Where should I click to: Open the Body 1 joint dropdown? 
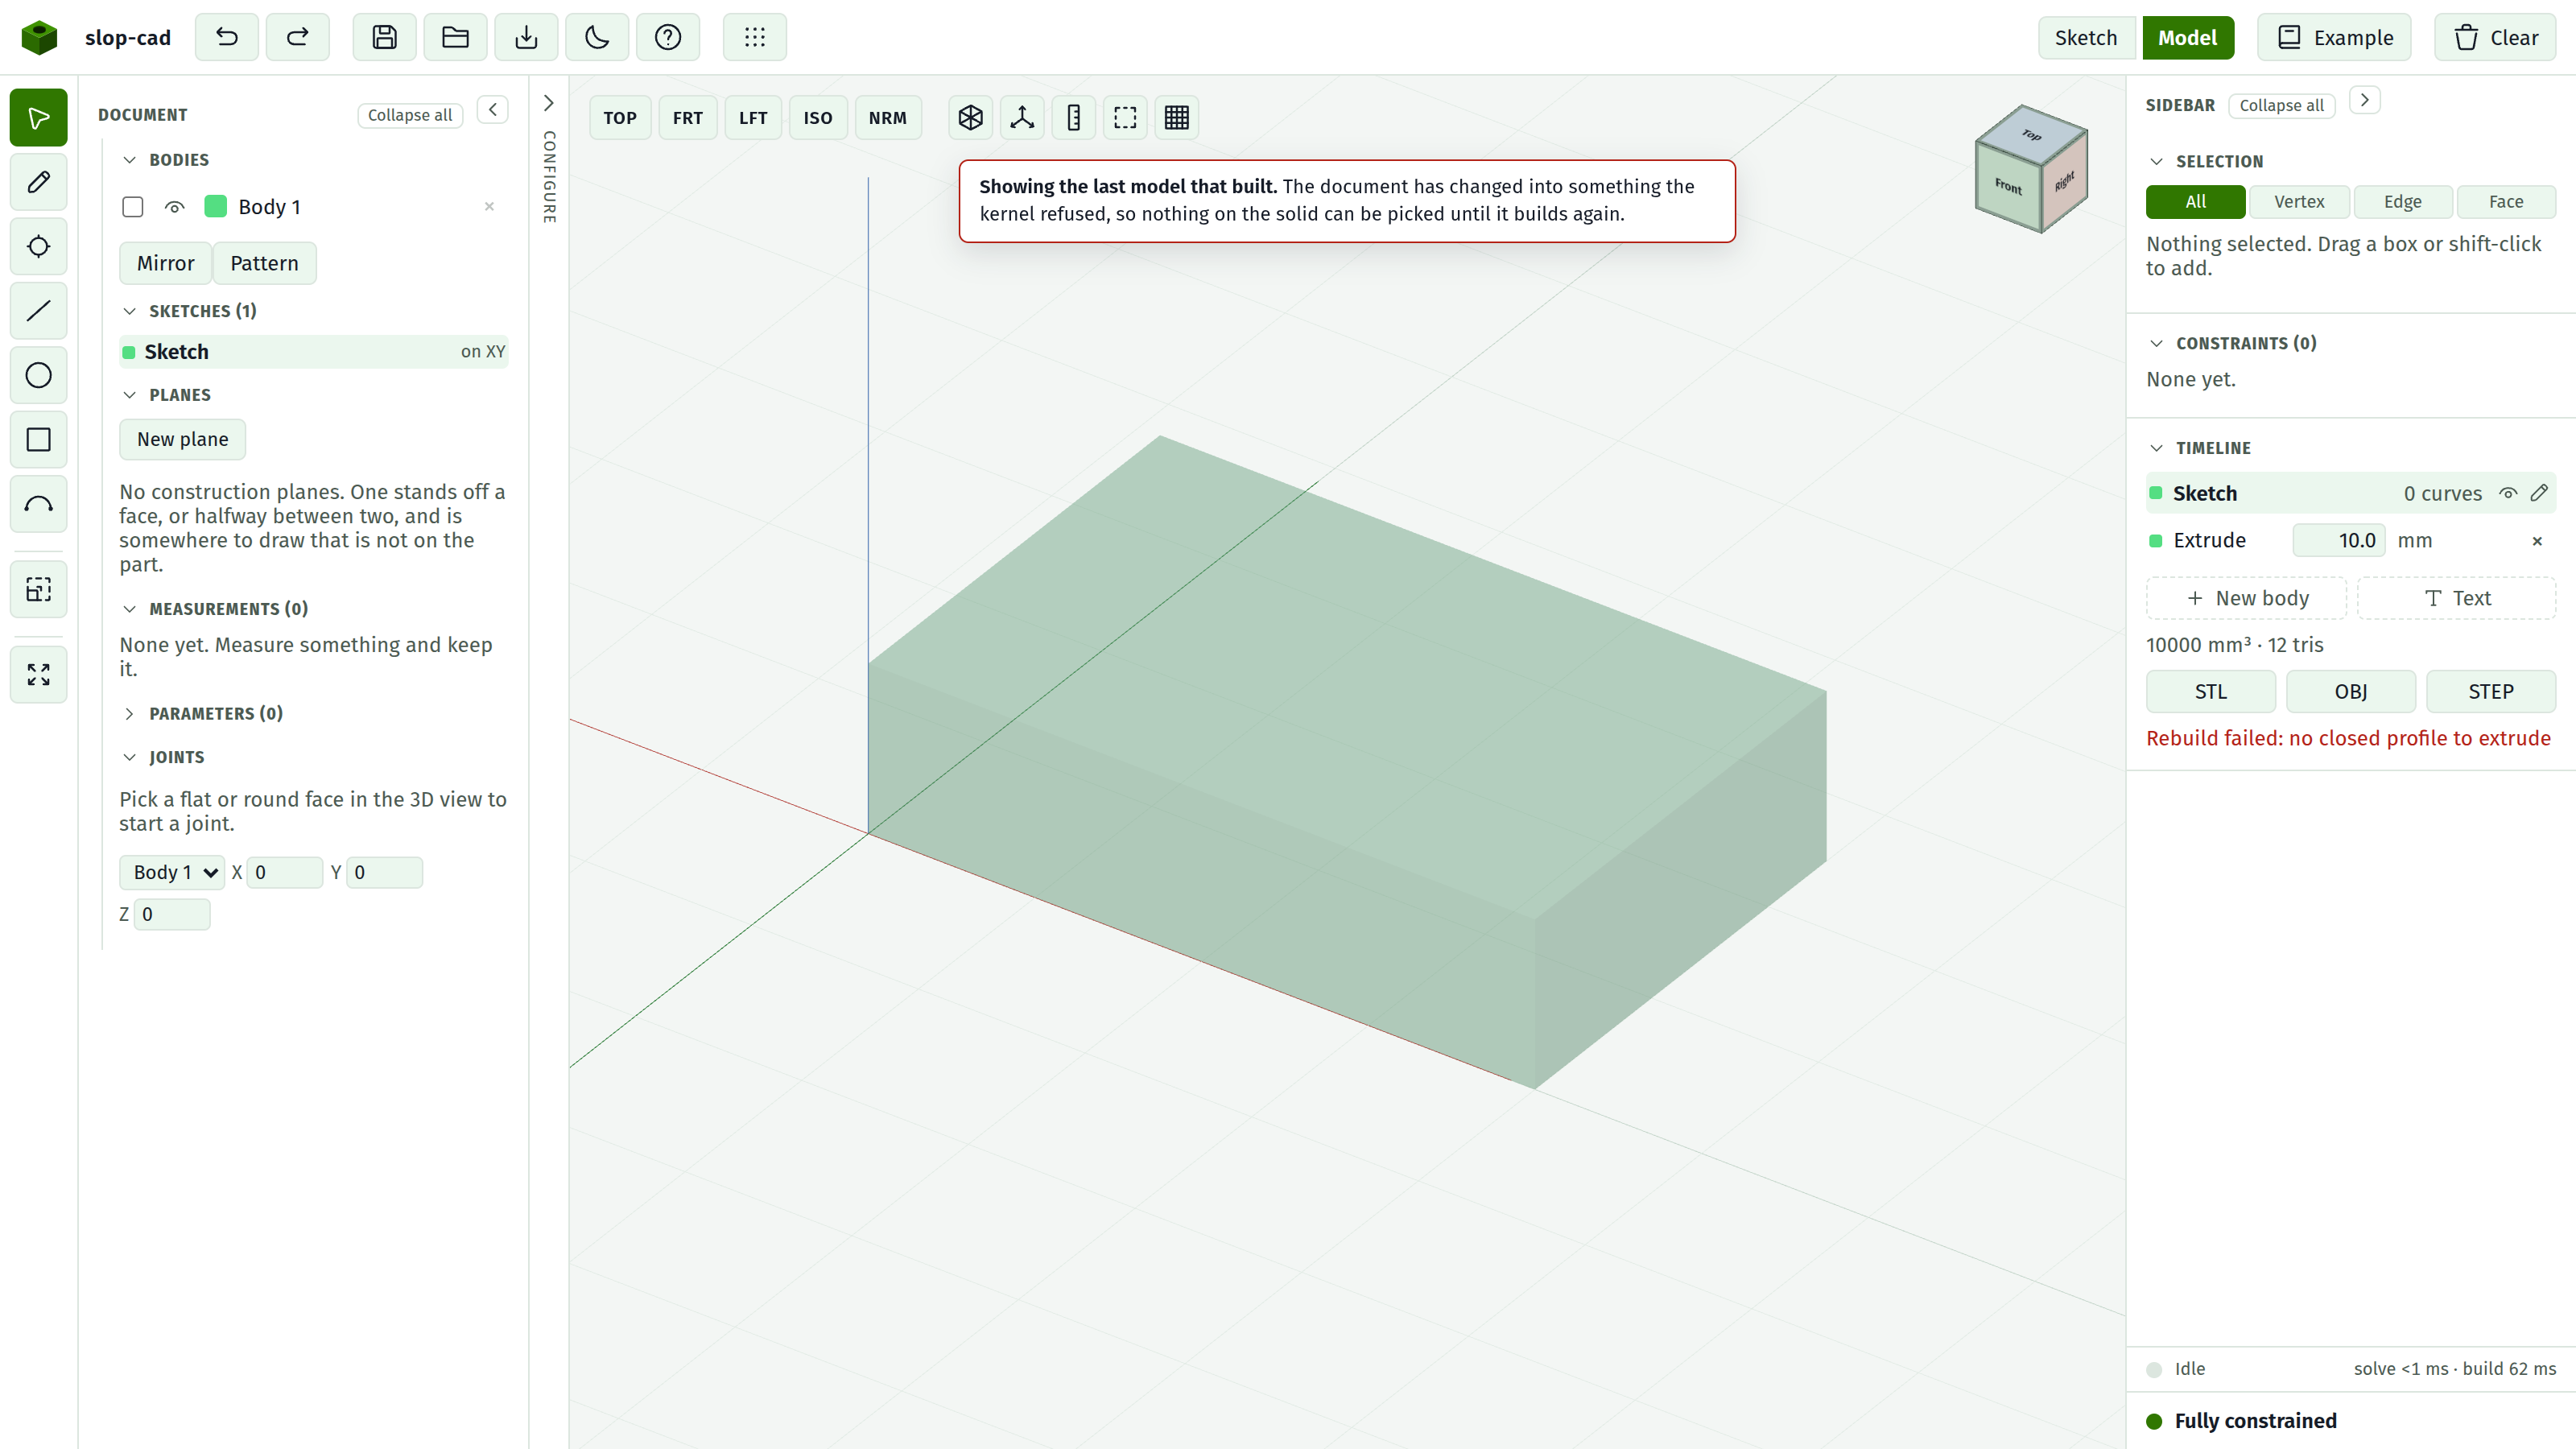[172, 872]
